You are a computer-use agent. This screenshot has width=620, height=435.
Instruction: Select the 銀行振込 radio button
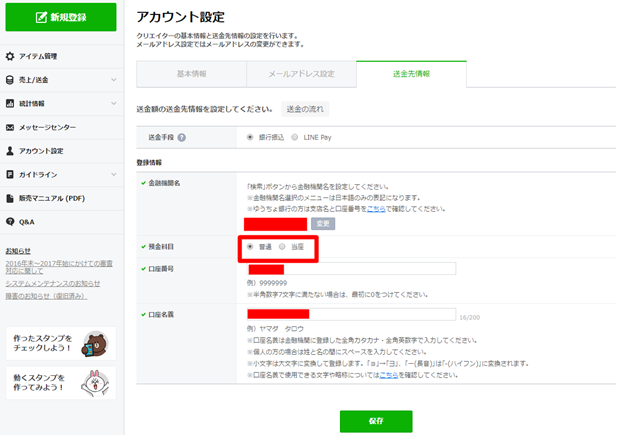(250, 137)
